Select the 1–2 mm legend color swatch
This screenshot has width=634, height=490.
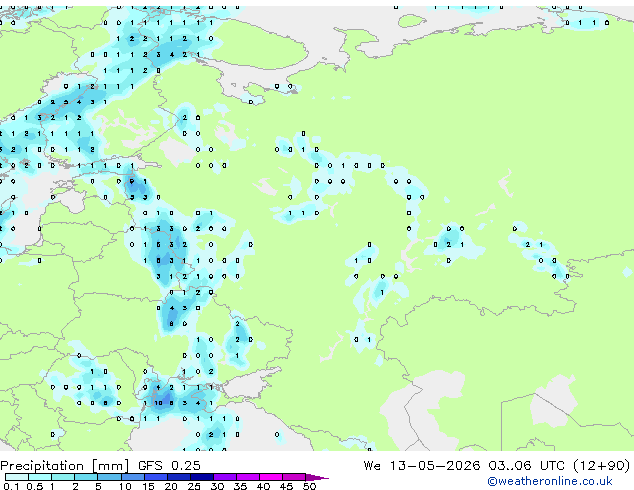(x=63, y=477)
